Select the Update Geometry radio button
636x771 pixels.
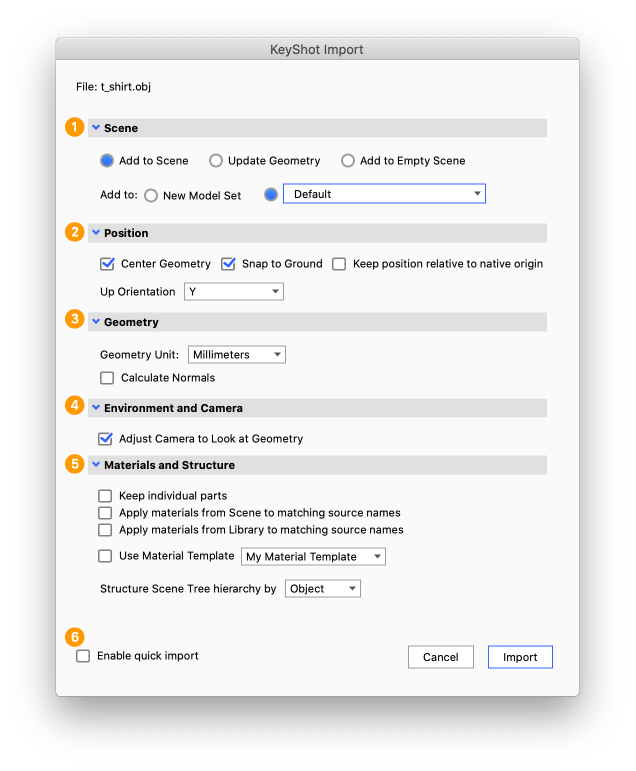click(x=216, y=161)
